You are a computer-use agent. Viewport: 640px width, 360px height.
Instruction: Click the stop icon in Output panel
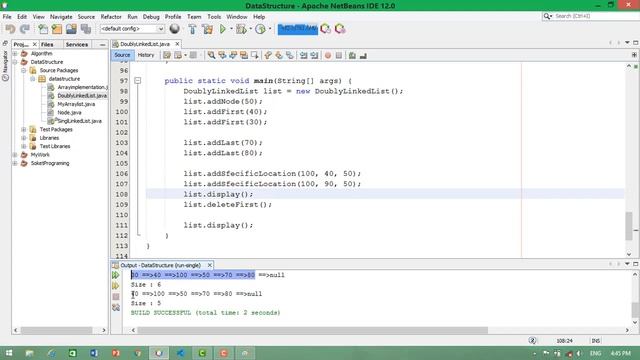(x=116, y=297)
